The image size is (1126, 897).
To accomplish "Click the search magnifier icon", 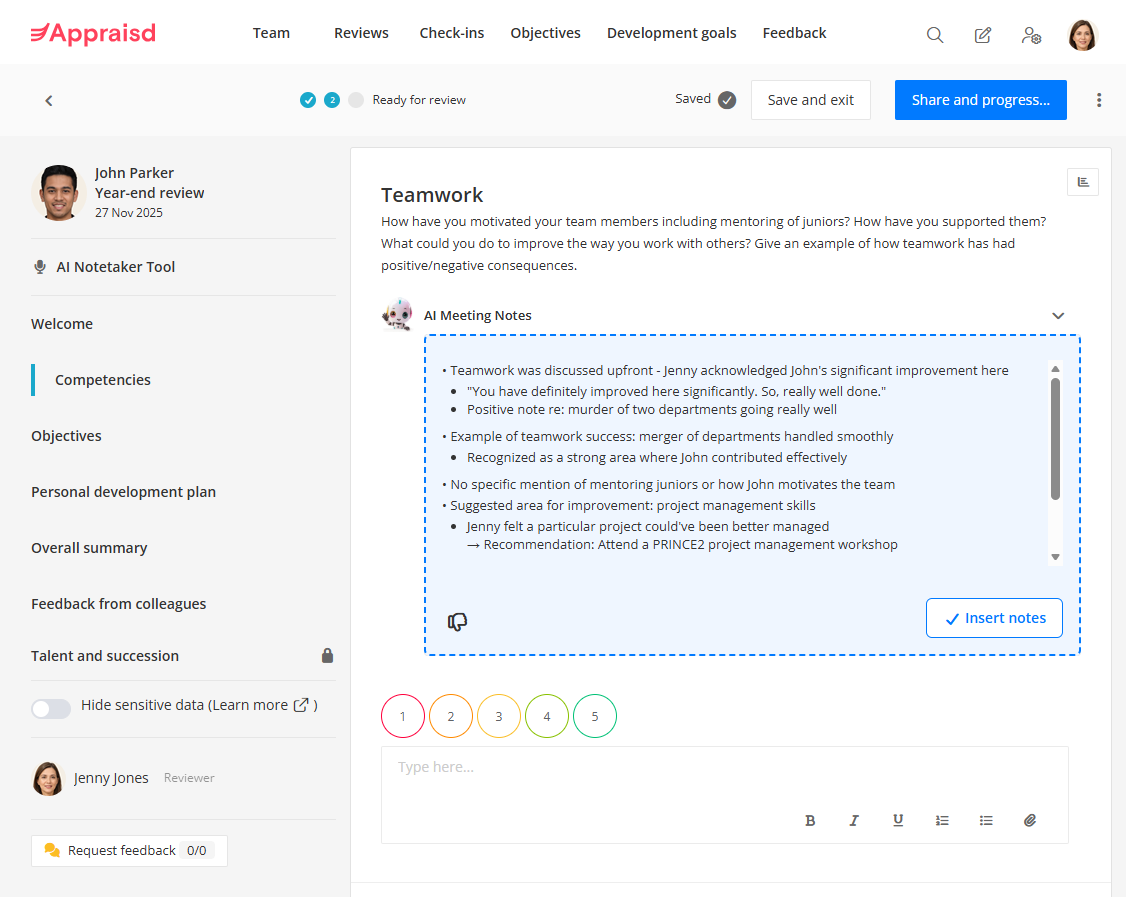I will click(x=935, y=35).
